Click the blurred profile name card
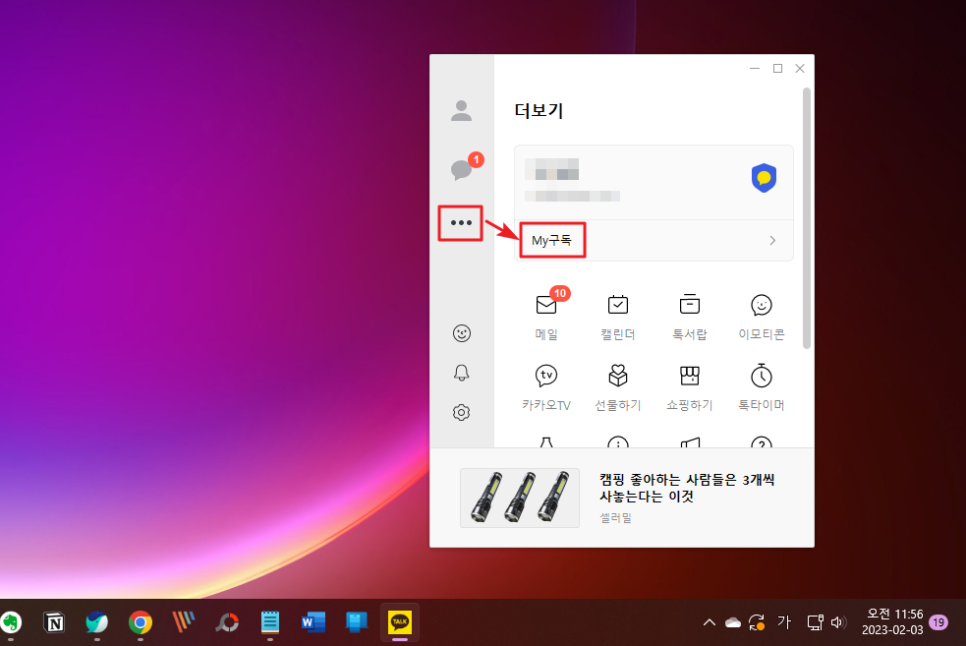The image size is (966, 646). click(654, 182)
